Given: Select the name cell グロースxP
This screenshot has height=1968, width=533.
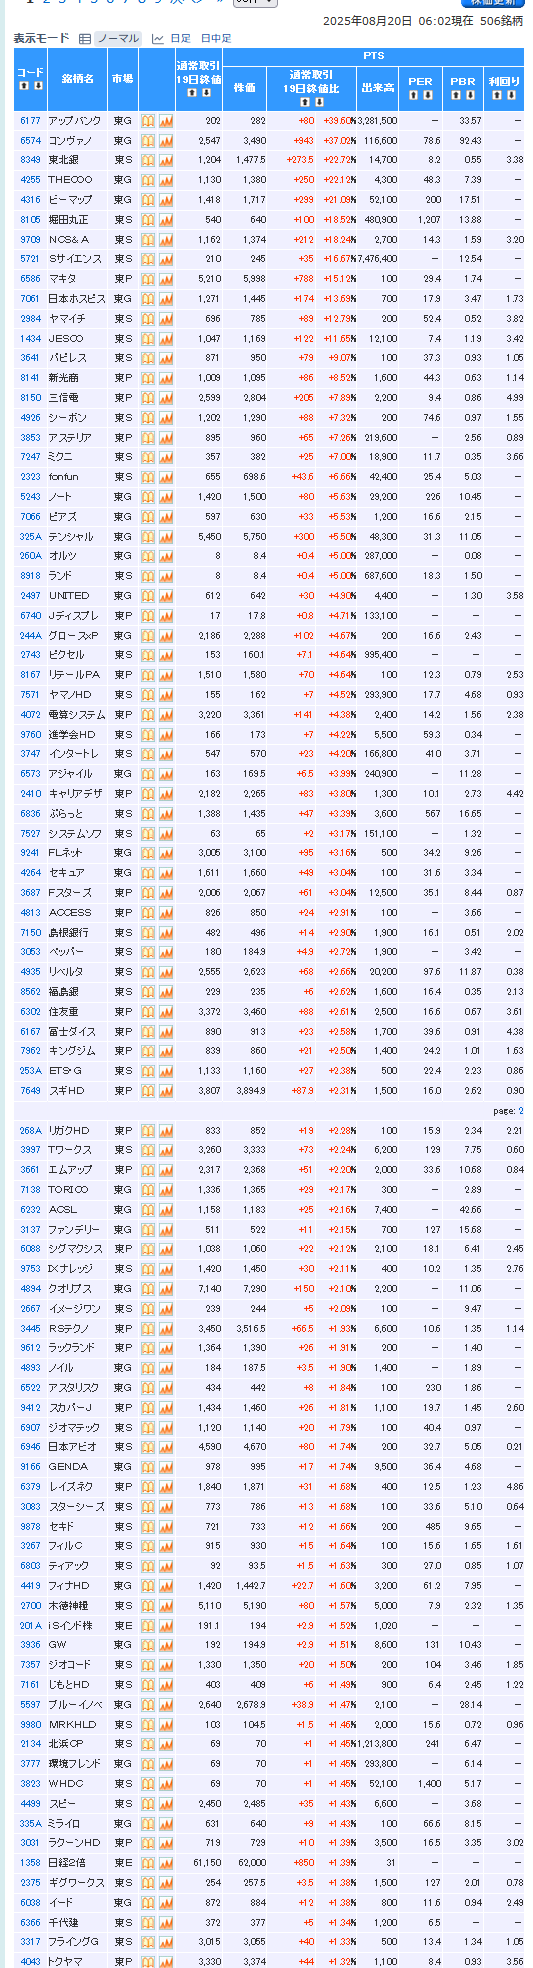Looking at the screenshot, I should coord(75,636).
